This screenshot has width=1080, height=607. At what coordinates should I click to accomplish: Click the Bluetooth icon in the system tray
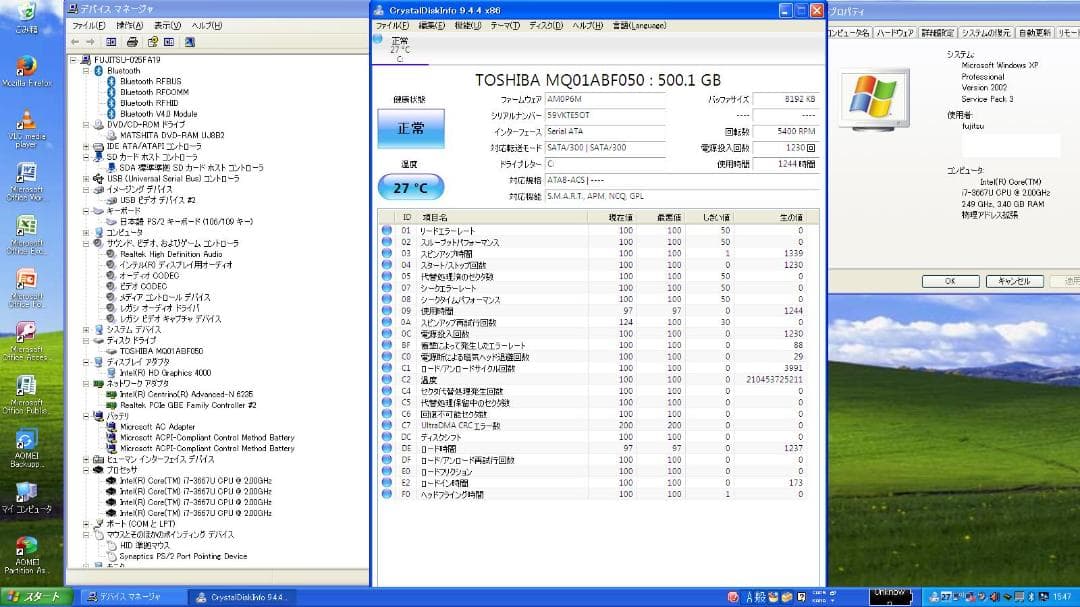1031,598
